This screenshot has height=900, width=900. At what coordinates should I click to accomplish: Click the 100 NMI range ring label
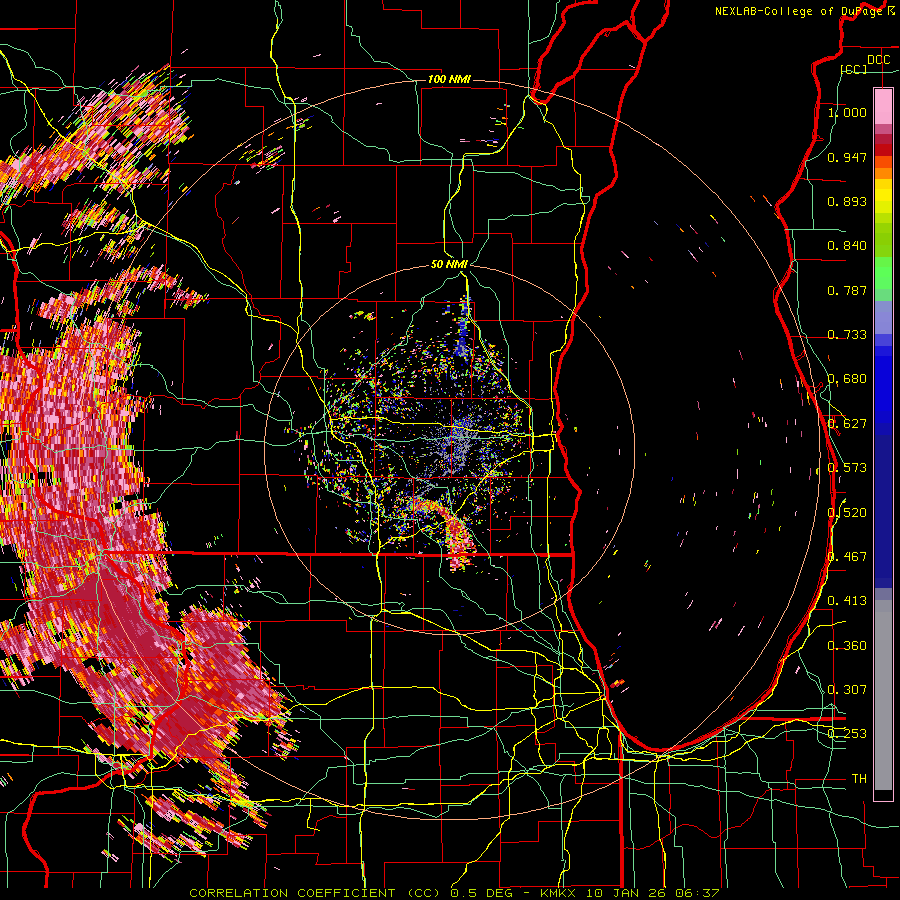tap(449, 79)
